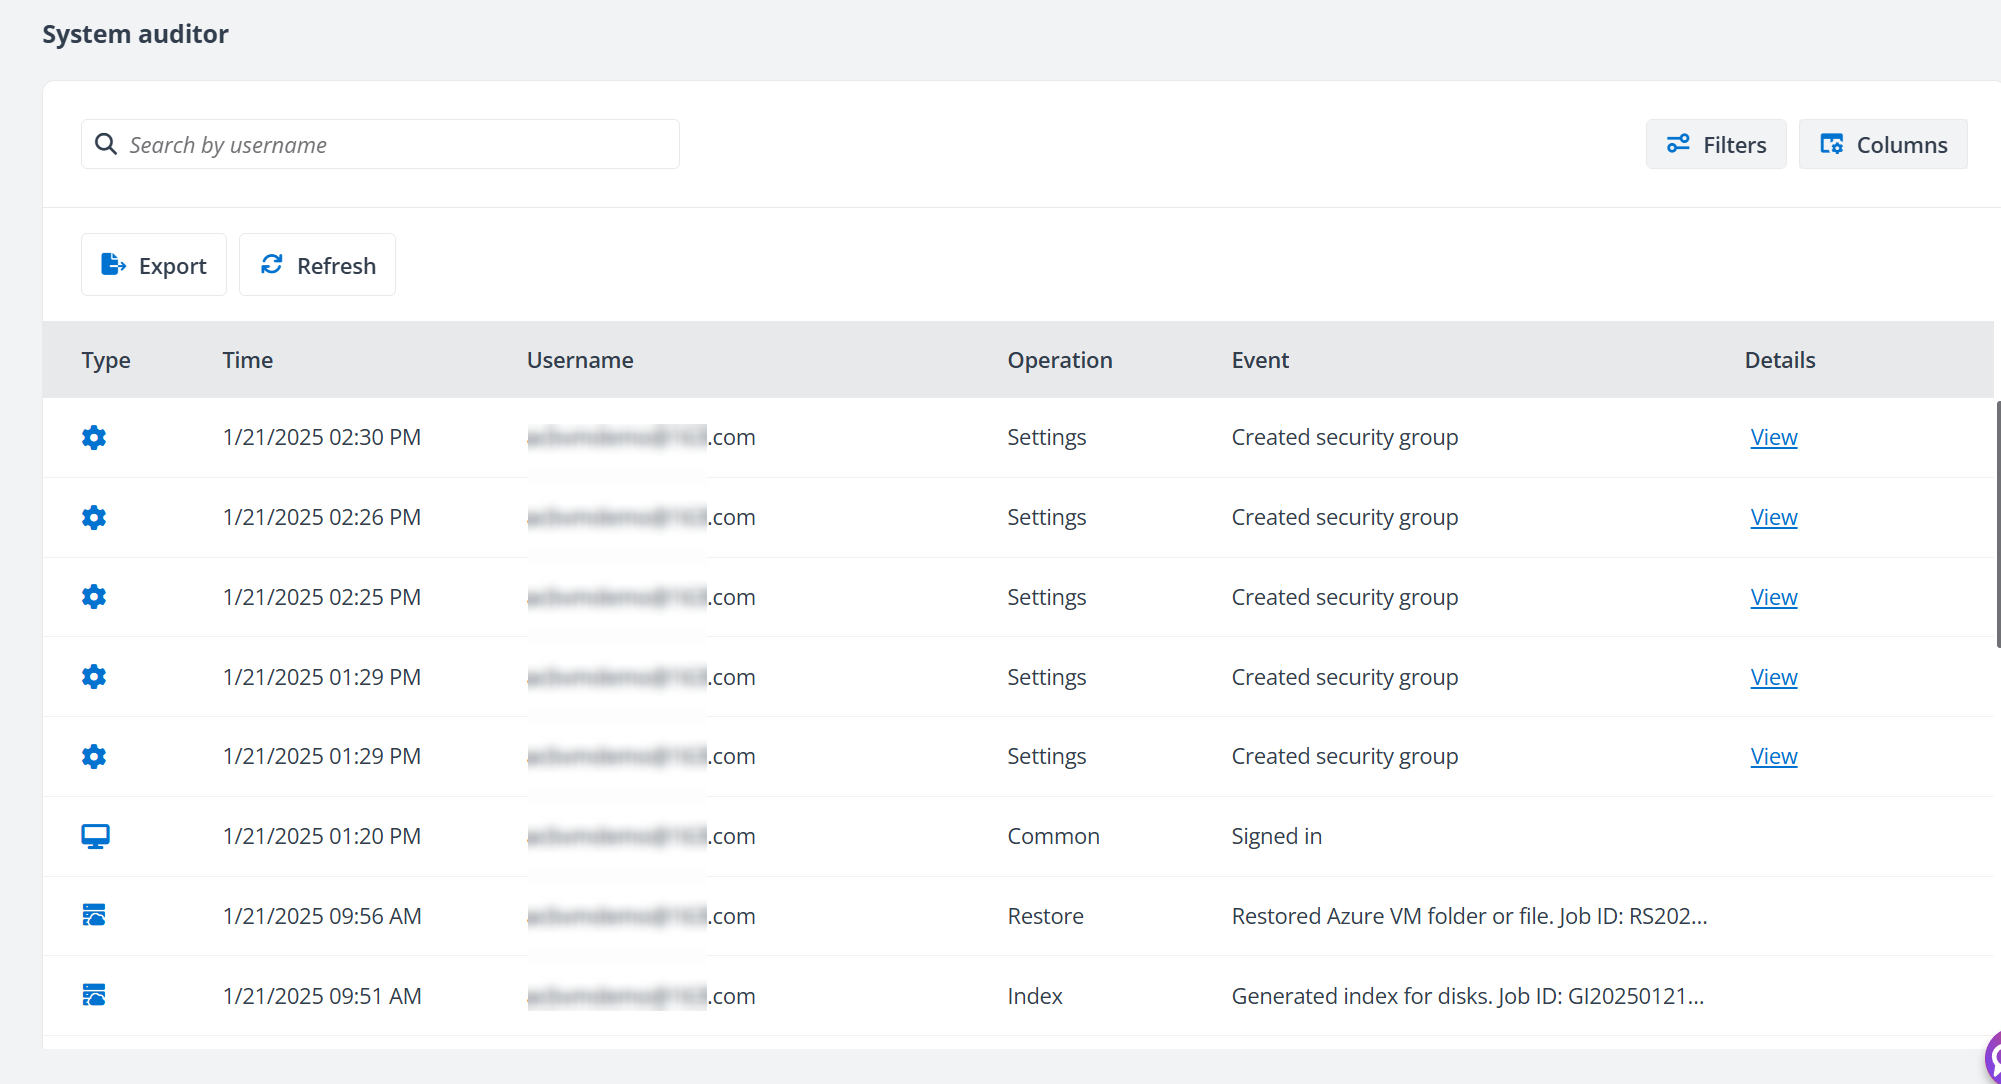View details for the 02:26 PM event
This screenshot has height=1084, width=2001.
pos(1773,518)
